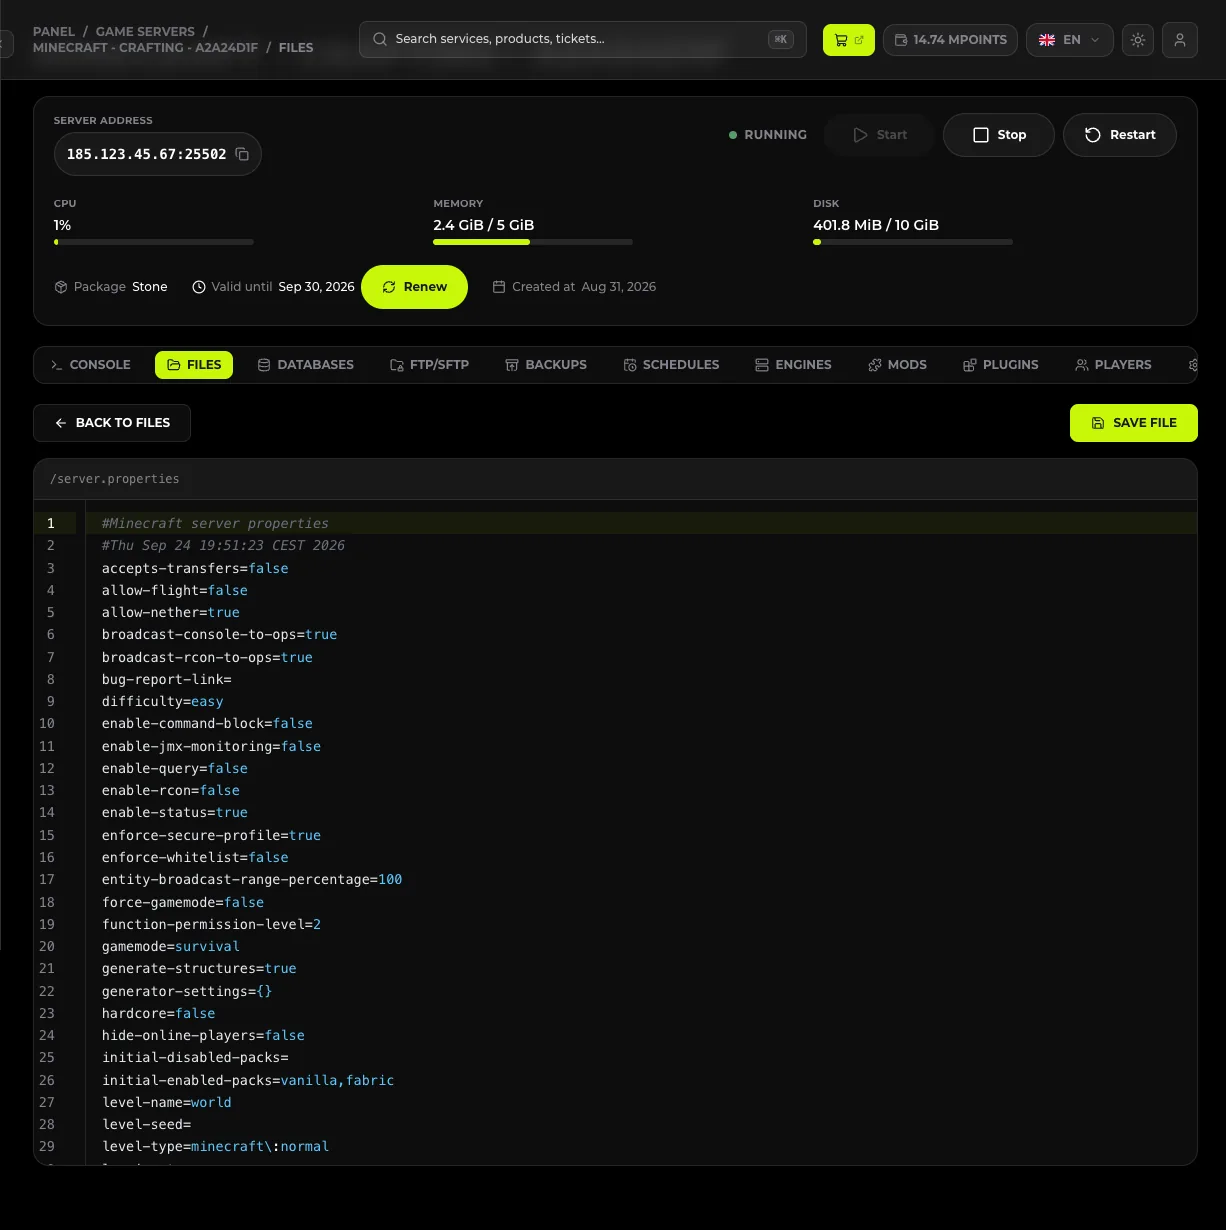The width and height of the screenshot is (1226, 1230).
Task: Click the hardcore=false line
Action: (159, 1013)
